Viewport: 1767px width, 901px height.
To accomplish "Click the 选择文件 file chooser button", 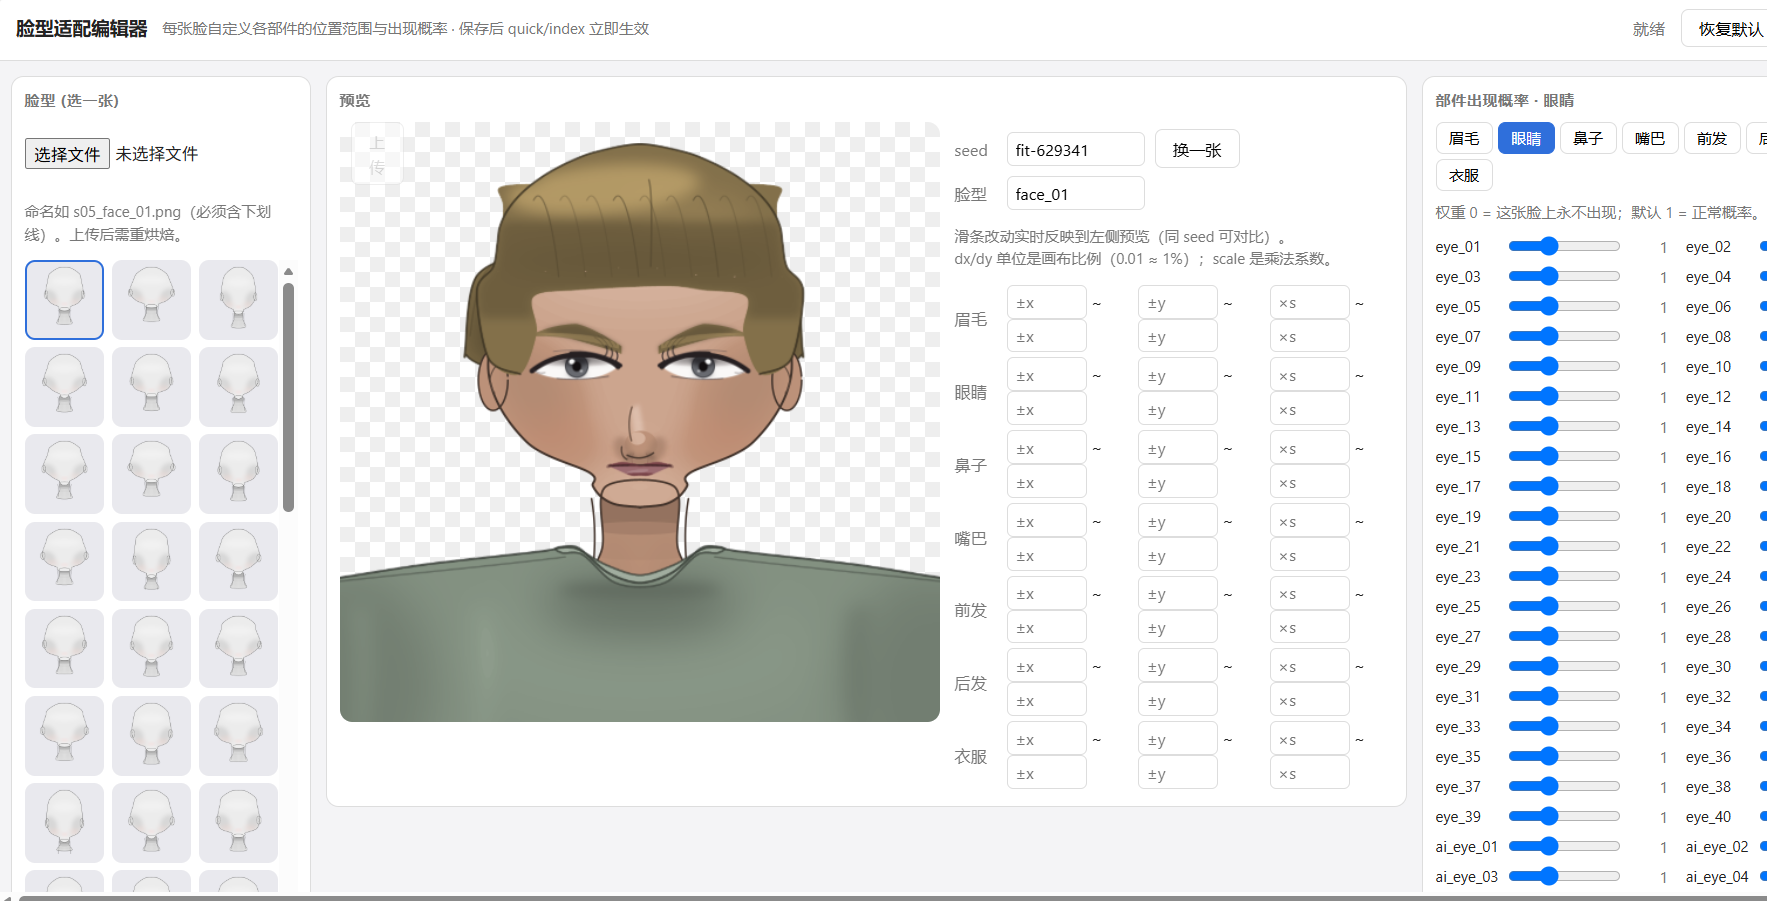I will pos(67,154).
